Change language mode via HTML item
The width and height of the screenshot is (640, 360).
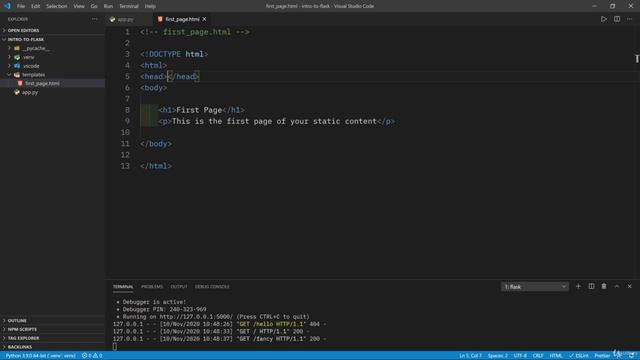[x=556, y=356]
